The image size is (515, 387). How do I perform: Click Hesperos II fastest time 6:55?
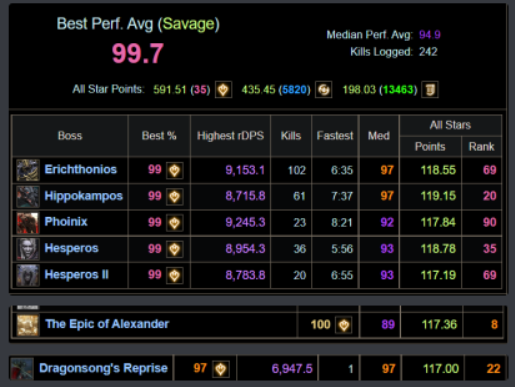coord(342,275)
